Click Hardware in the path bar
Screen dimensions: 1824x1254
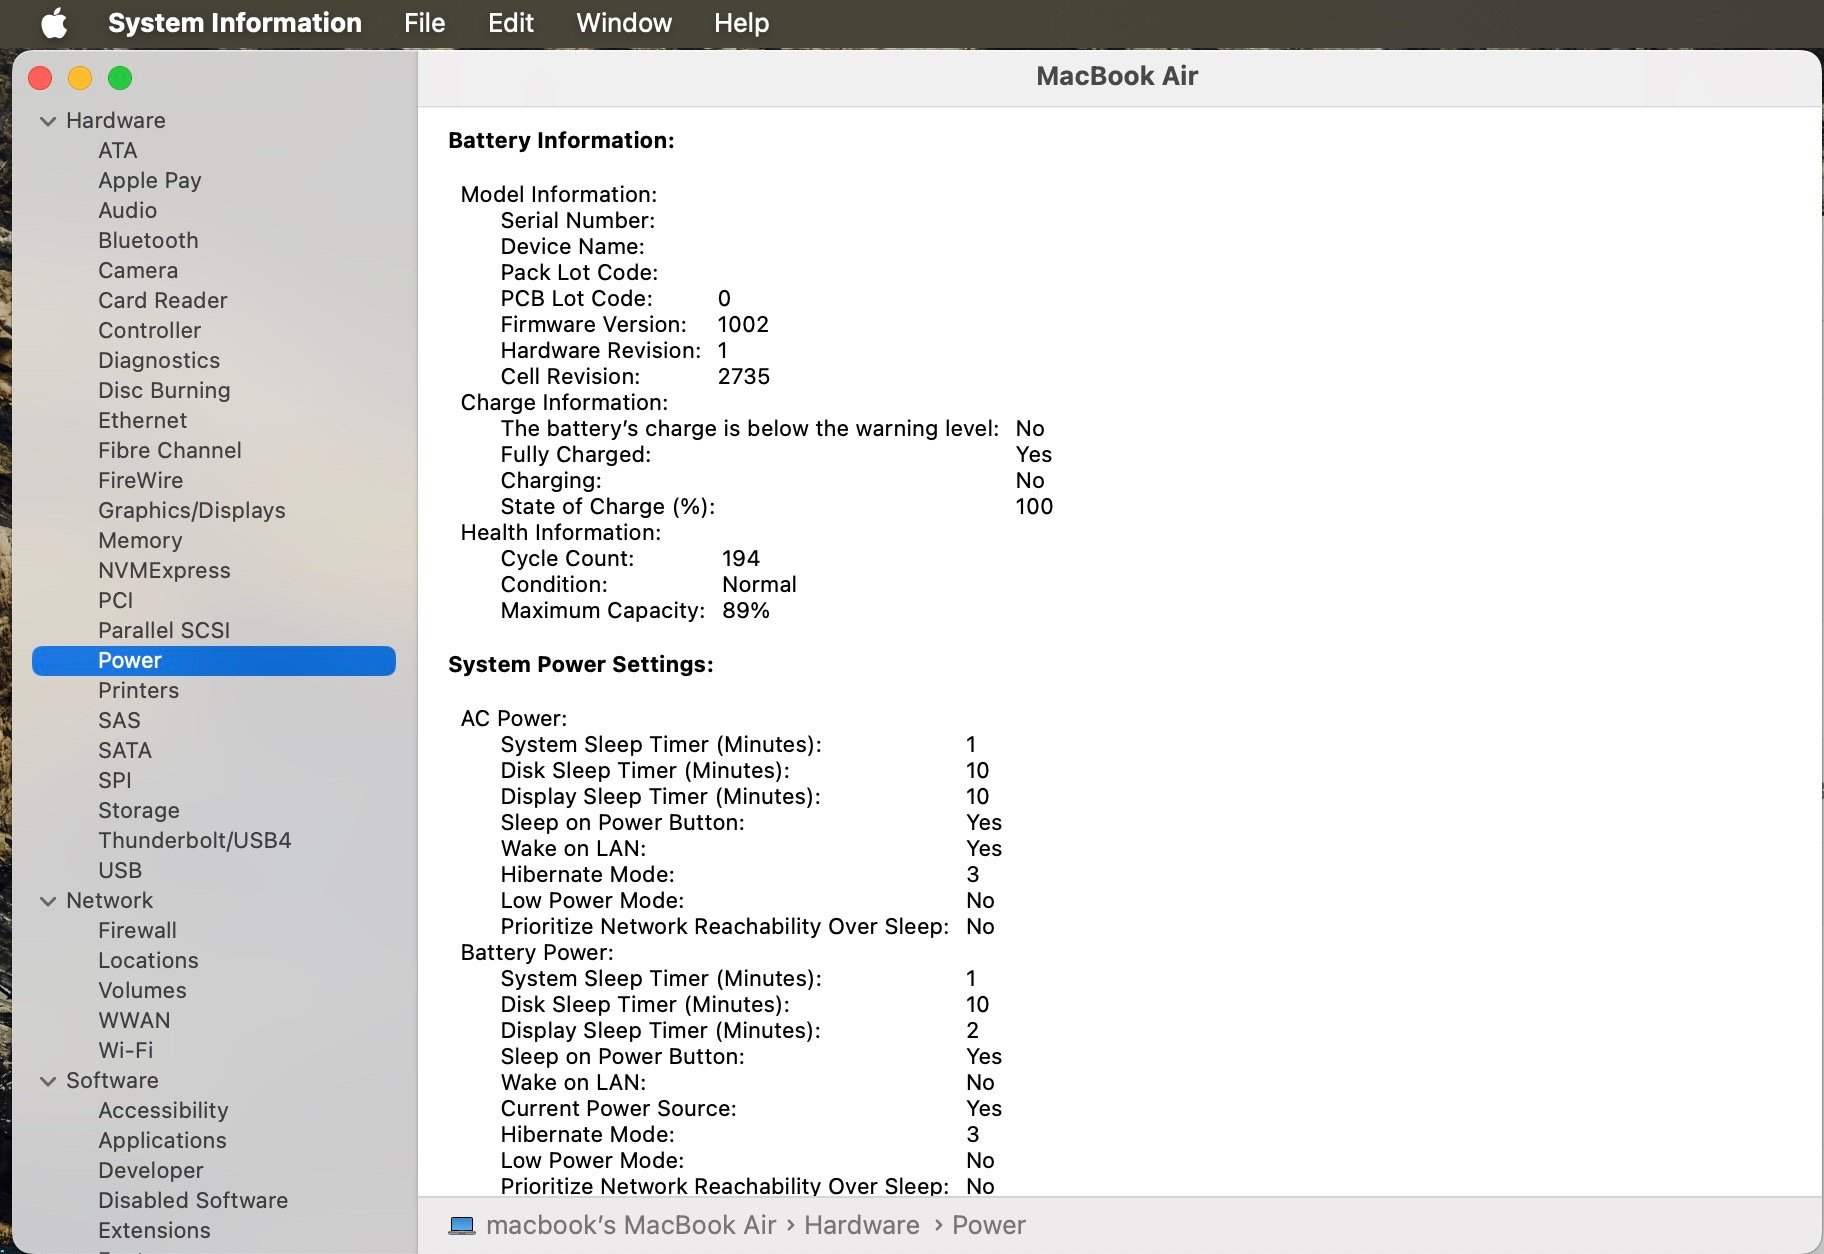(x=861, y=1225)
